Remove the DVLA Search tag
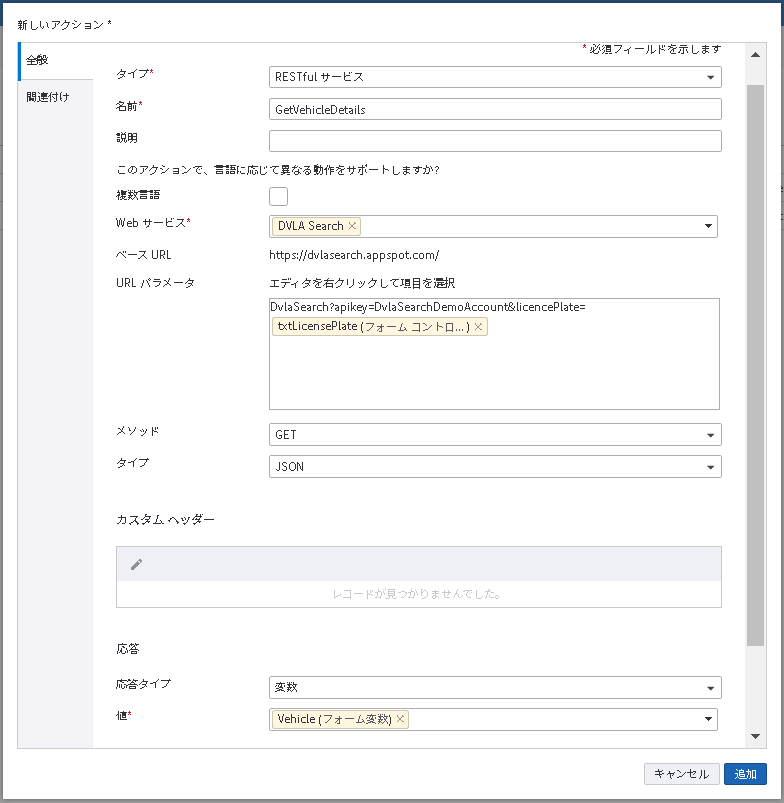 tap(352, 226)
